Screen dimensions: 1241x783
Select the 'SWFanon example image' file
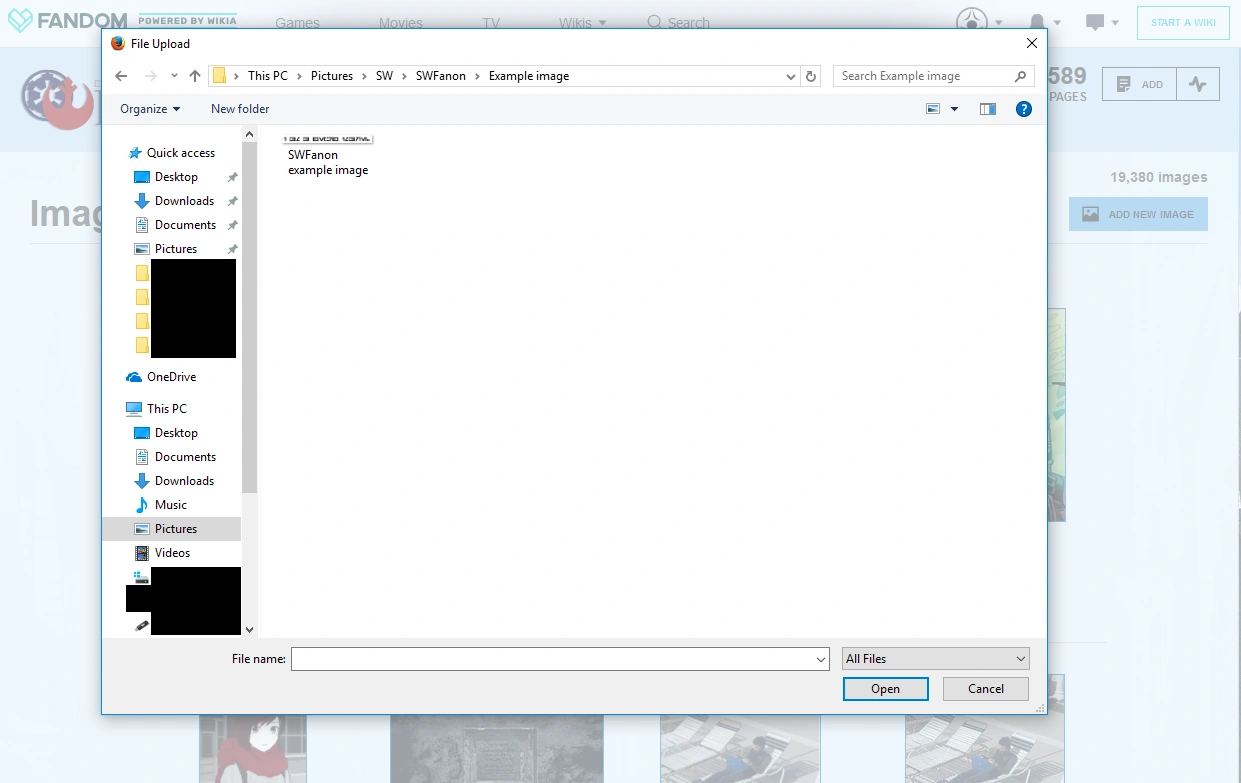[x=328, y=155]
